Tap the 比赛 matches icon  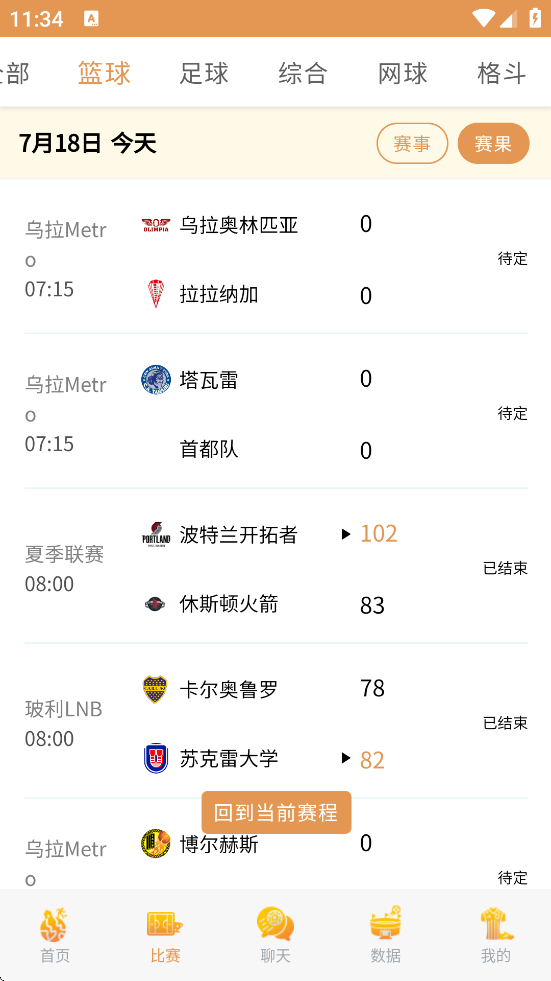coord(165,925)
